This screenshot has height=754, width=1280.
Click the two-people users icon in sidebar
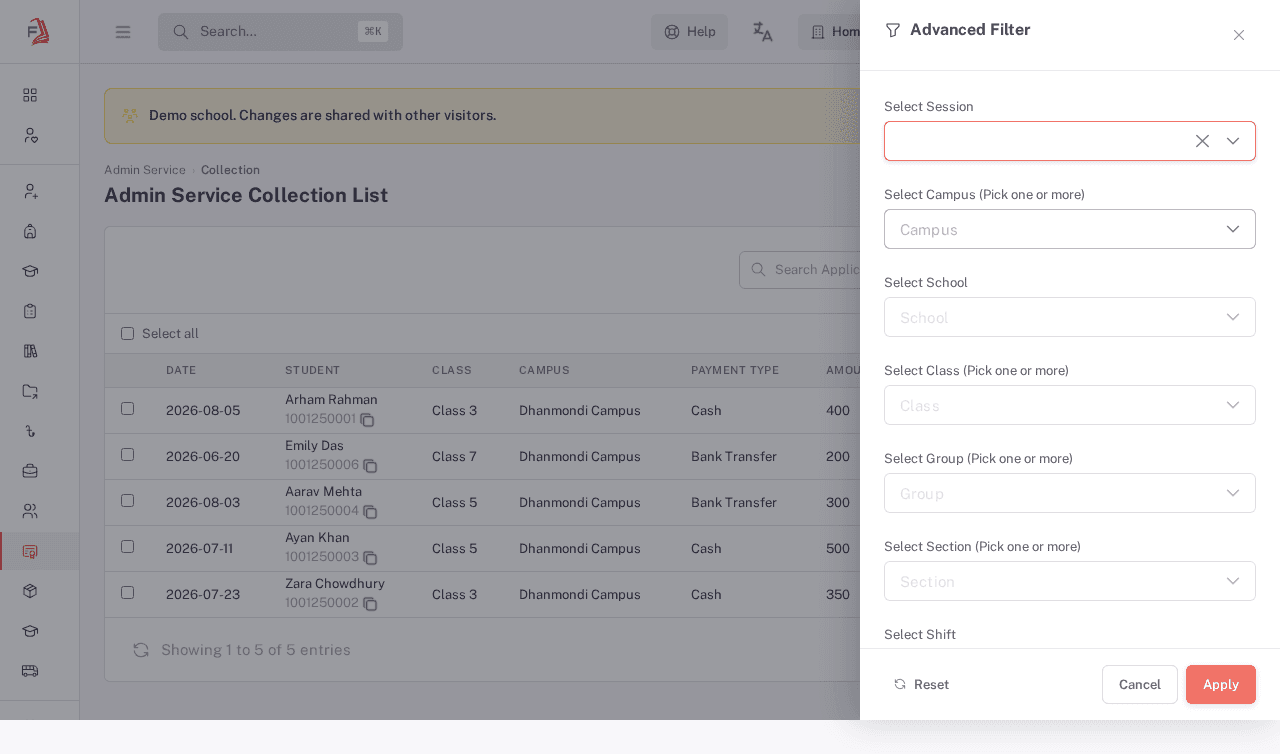click(x=30, y=511)
